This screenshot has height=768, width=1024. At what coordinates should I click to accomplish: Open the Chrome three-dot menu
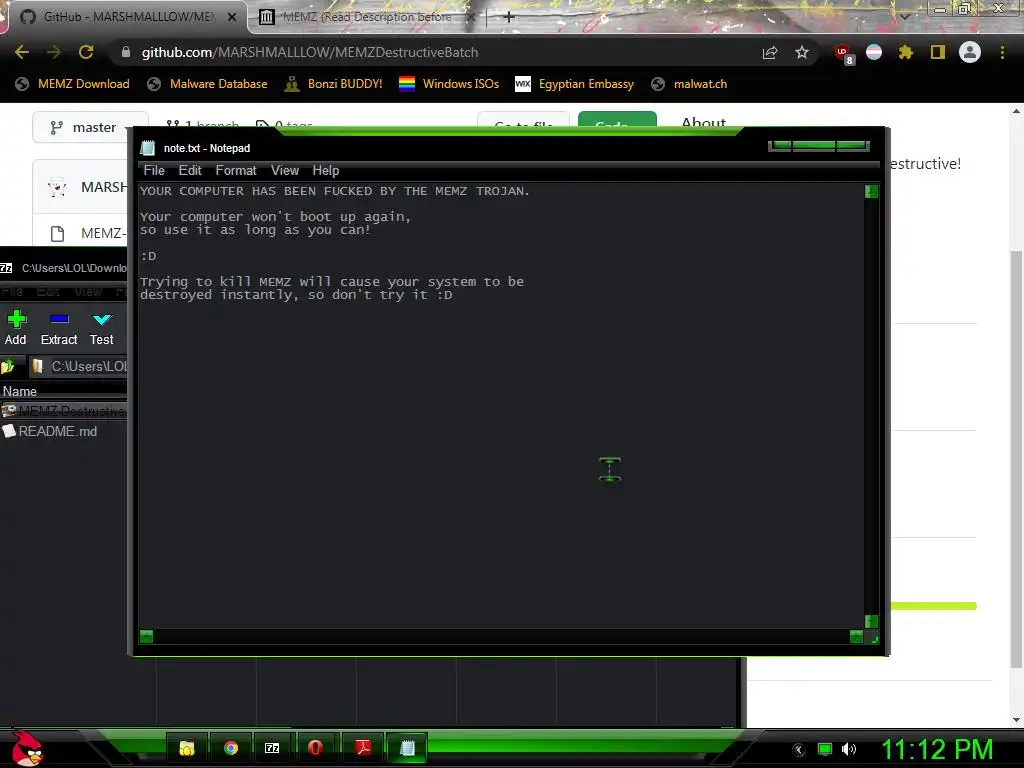(1002, 52)
